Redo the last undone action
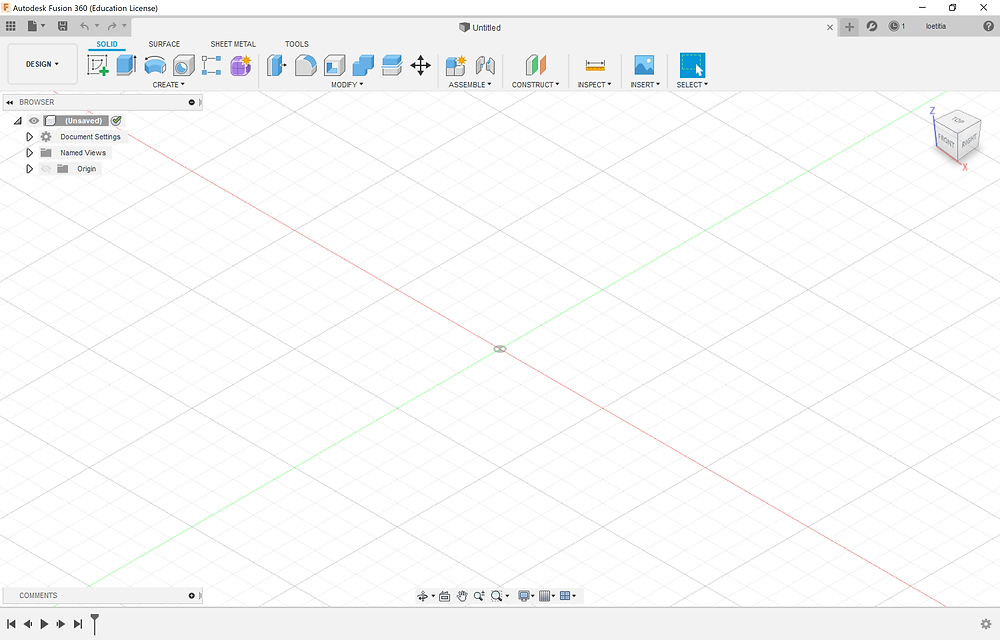The height and width of the screenshot is (640, 1000). 112,26
